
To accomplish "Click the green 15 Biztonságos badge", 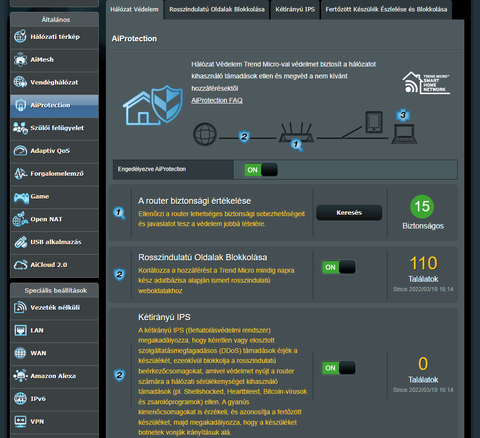I will [x=422, y=206].
